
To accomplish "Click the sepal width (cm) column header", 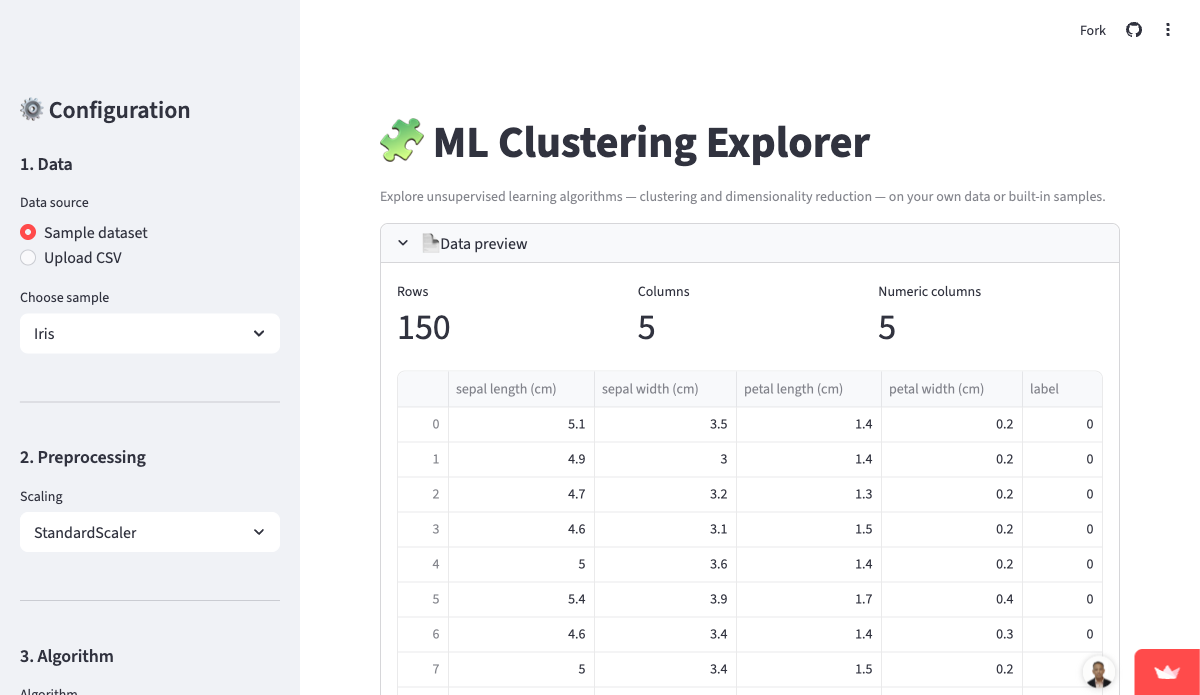I will tap(665, 389).
